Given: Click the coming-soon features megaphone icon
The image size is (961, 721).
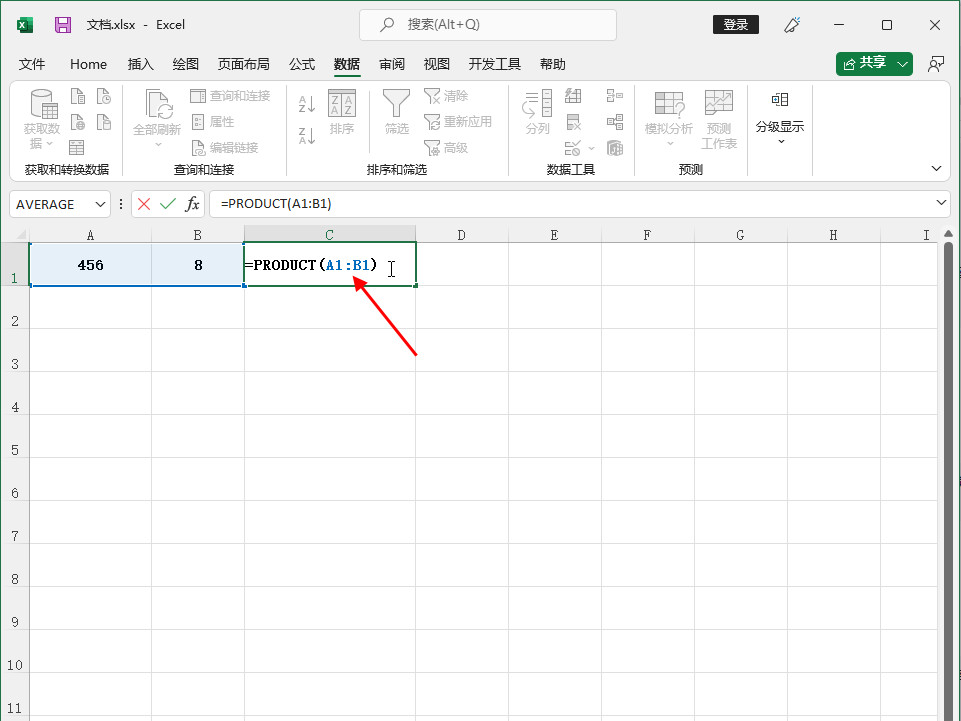Looking at the screenshot, I should (x=792, y=25).
